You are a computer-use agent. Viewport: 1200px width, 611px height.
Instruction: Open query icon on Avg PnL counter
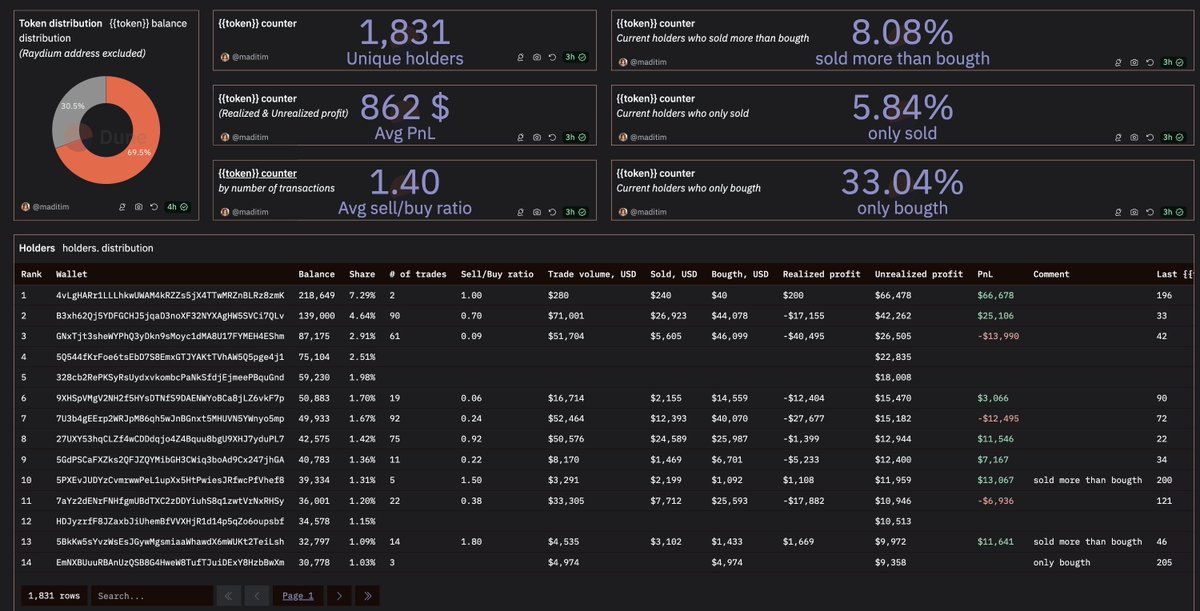(x=521, y=137)
